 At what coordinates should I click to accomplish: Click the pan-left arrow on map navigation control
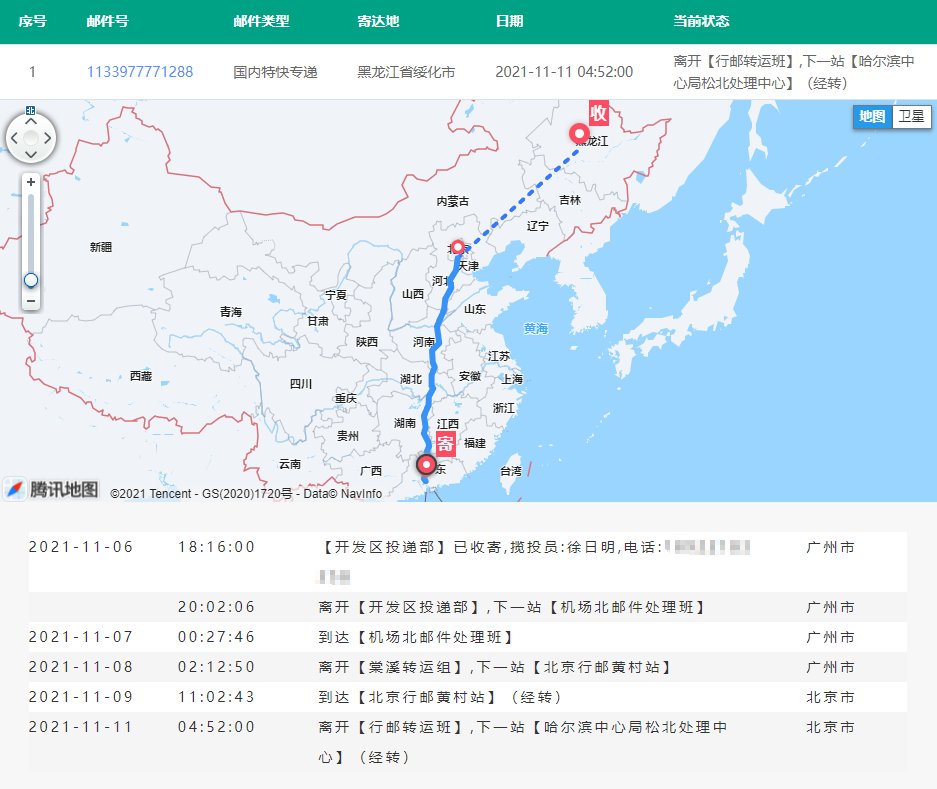(x=14, y=138)
